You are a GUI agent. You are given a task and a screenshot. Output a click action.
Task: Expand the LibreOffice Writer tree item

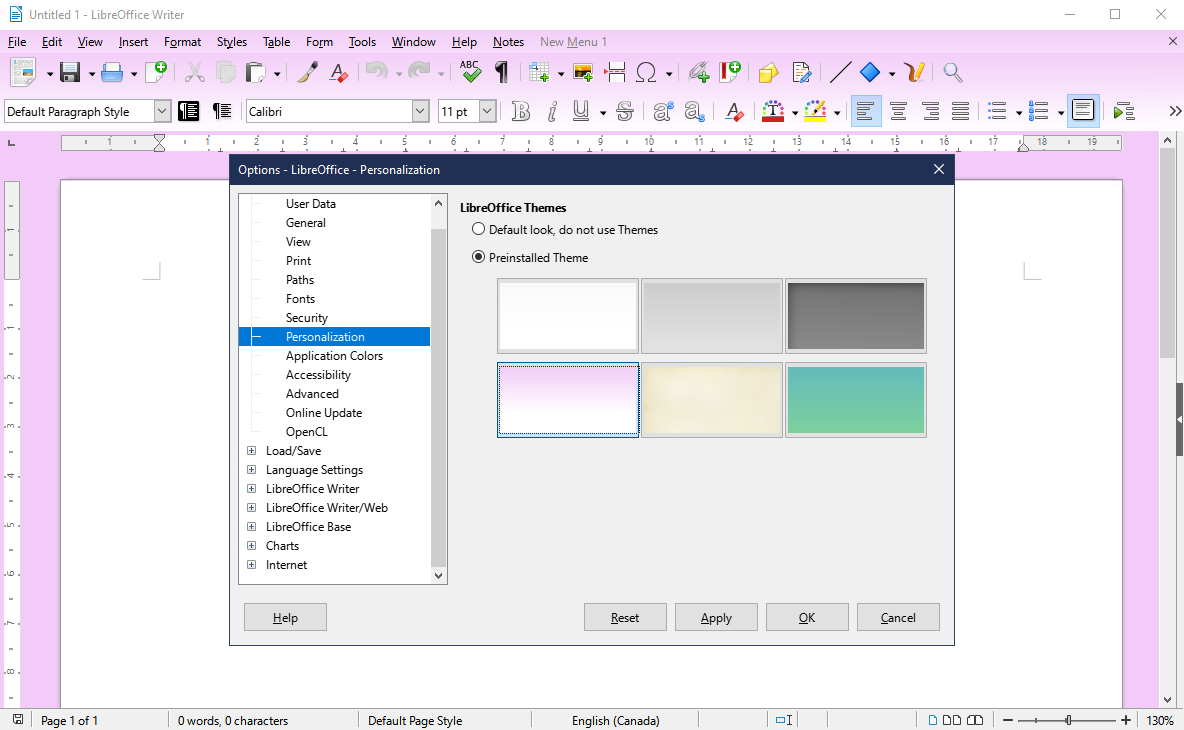pos(251,488)
